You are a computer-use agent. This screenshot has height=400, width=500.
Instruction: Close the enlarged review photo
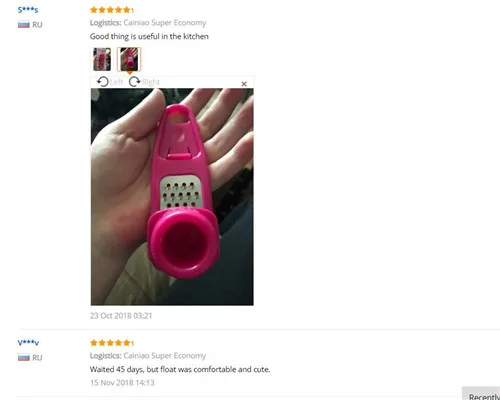click(x=244, y=84)
